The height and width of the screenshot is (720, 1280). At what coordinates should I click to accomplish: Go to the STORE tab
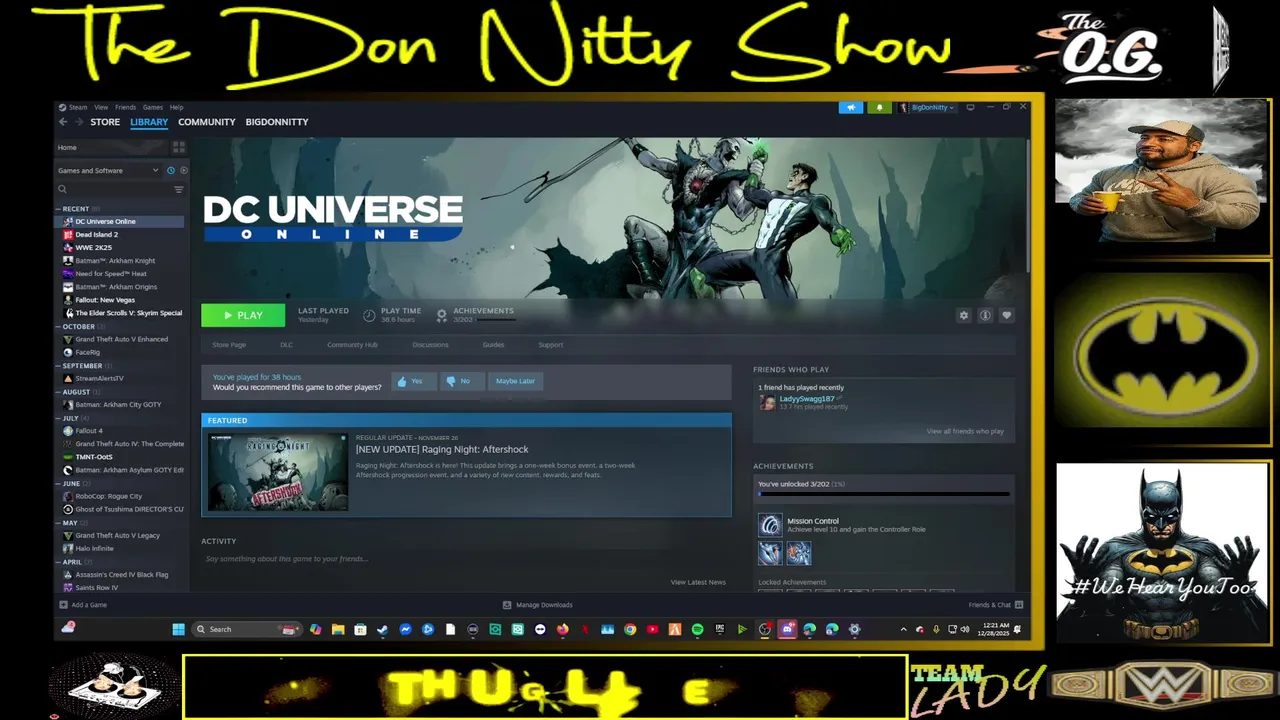(105, 122)
